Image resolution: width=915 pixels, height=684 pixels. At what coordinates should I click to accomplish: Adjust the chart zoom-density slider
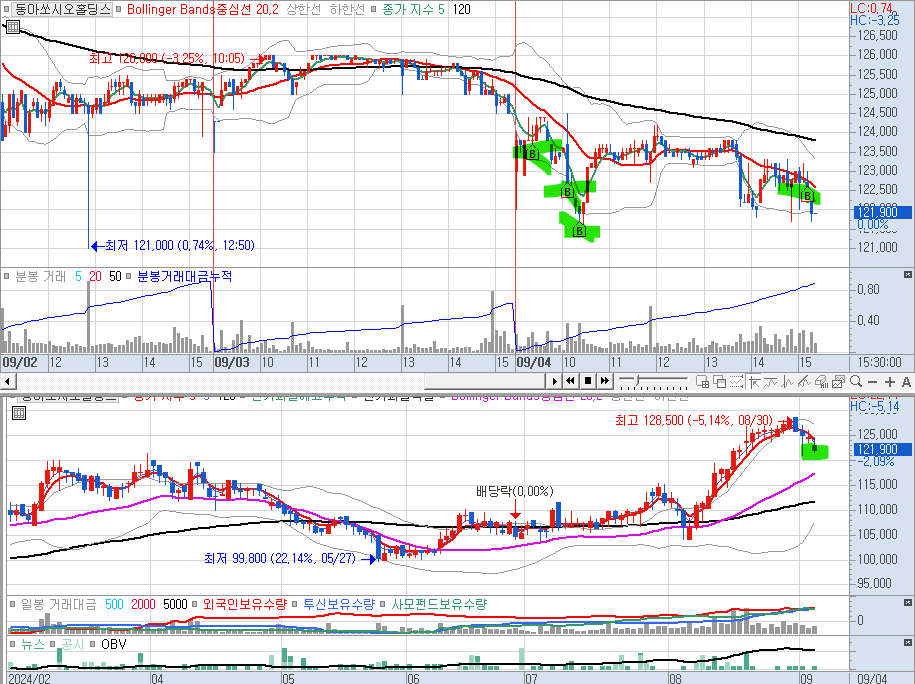tap(654, 382)
